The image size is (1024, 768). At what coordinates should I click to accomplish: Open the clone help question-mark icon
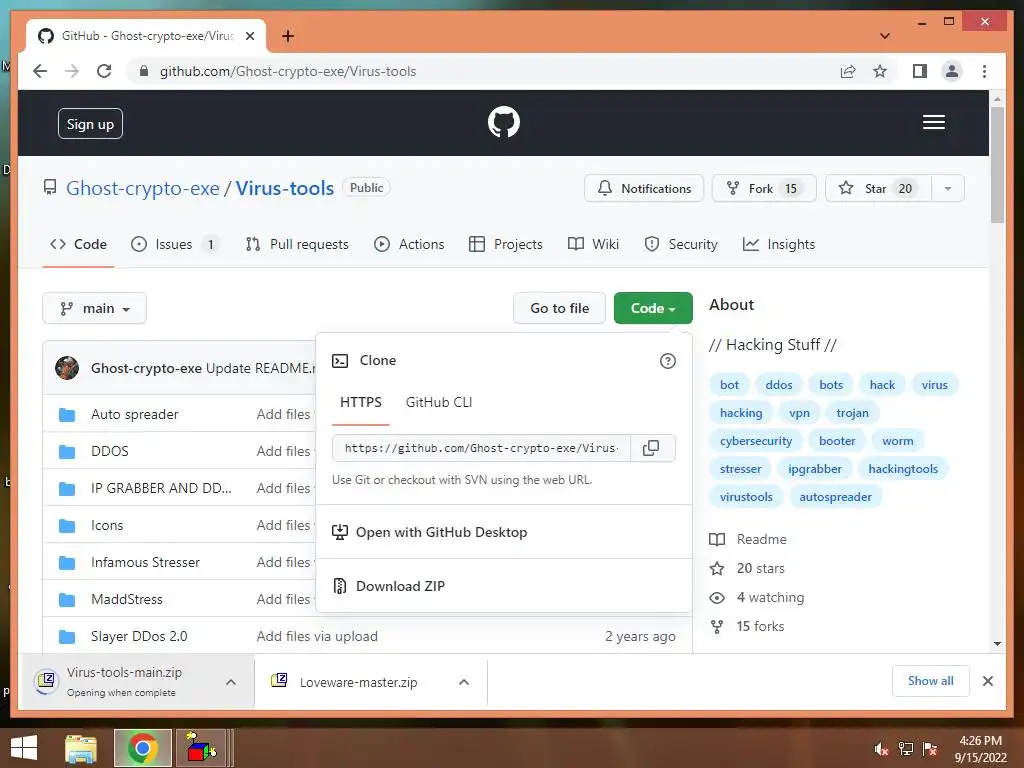tap(667, 361)
